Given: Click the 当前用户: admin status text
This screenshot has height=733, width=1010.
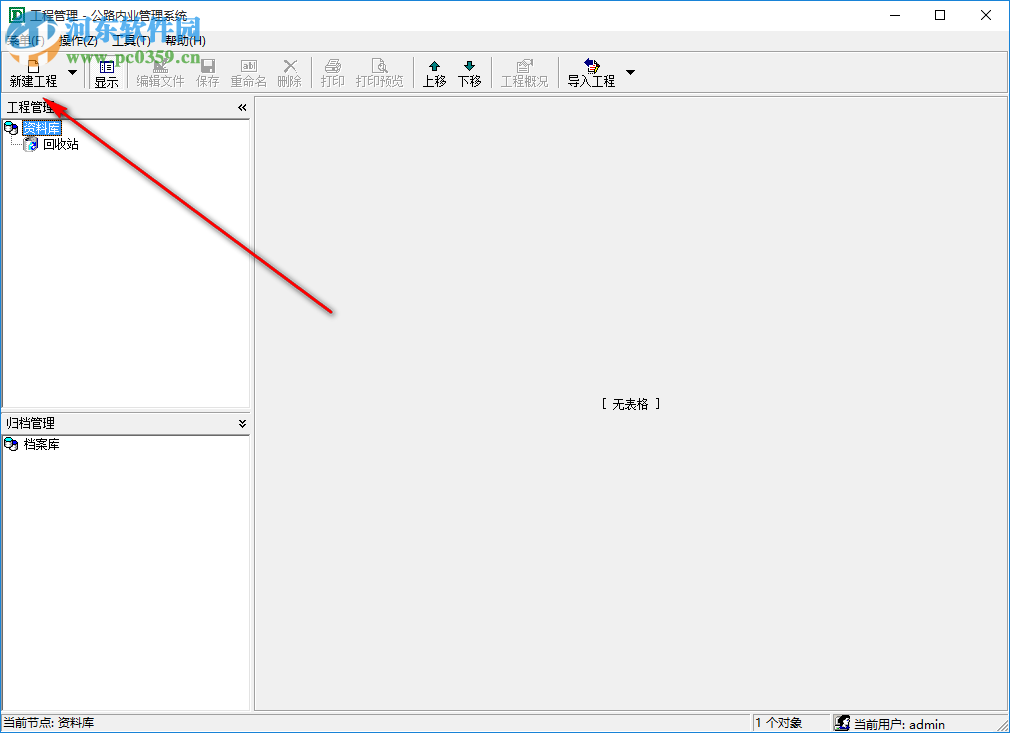Looking at the screenshot, I should tap(899, 724).
